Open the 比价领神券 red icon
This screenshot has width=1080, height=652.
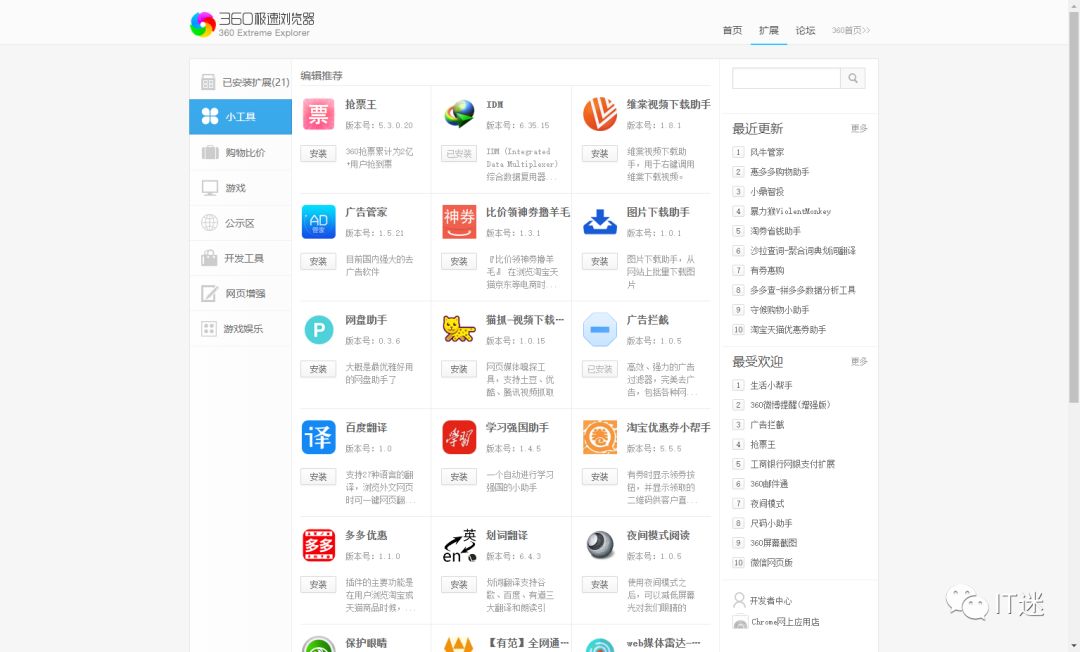(x=459, y=222)
